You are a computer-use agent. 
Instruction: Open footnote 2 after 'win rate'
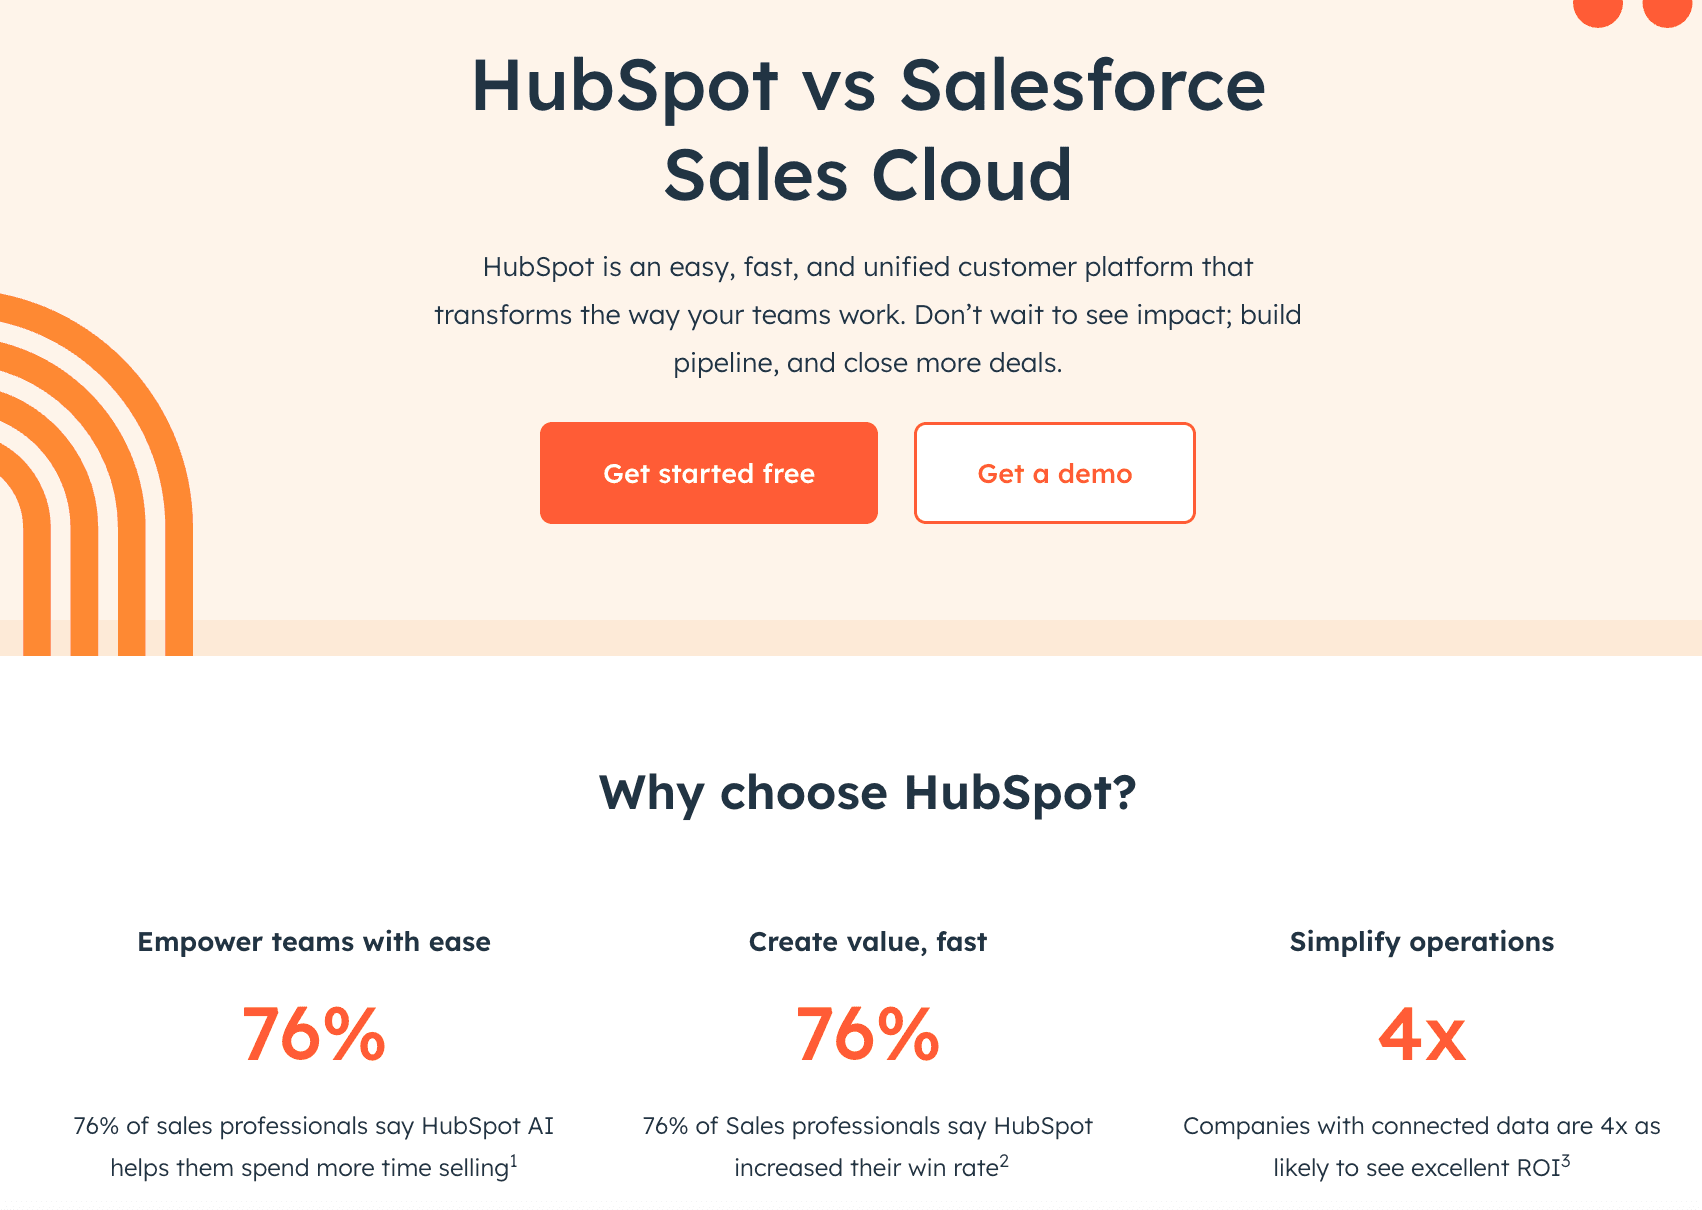[1004, 1160]
